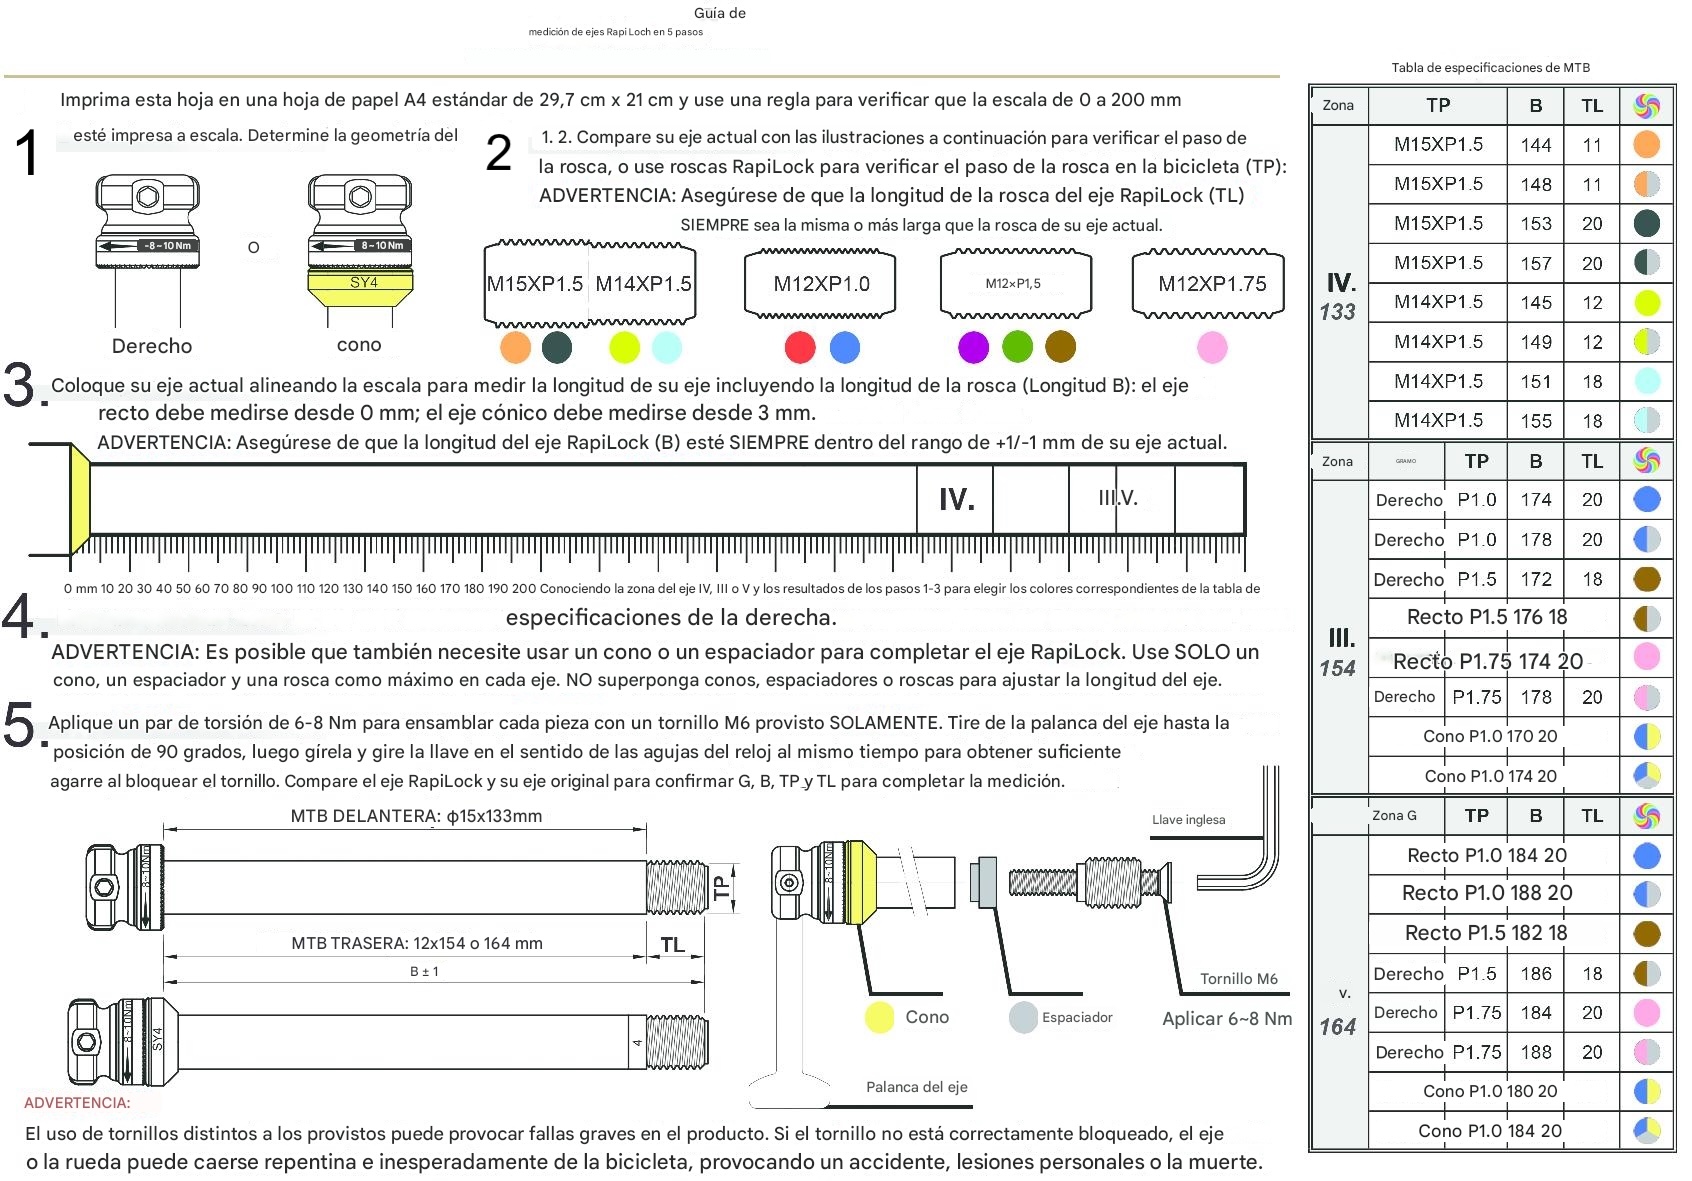Viewport: 1692px width, 1181px height.
Task: Click the yellow dot below the M14XP1.5 gauge
Action: pos(624,347)
